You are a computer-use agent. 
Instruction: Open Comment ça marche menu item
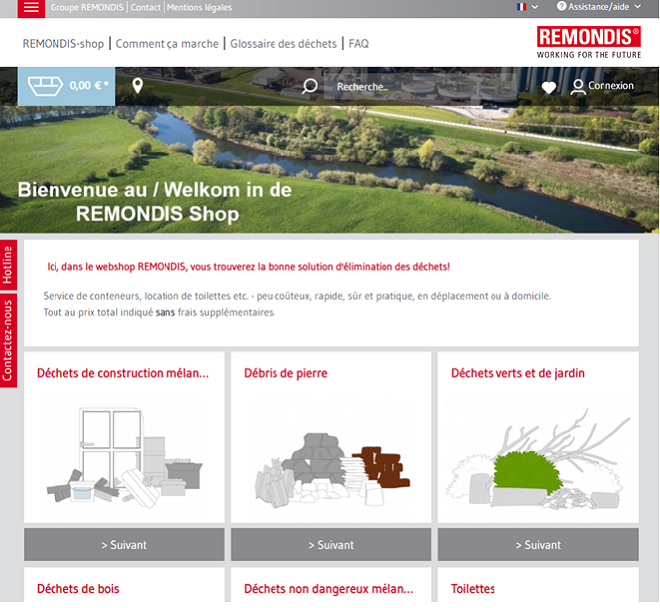click(167, 44)
